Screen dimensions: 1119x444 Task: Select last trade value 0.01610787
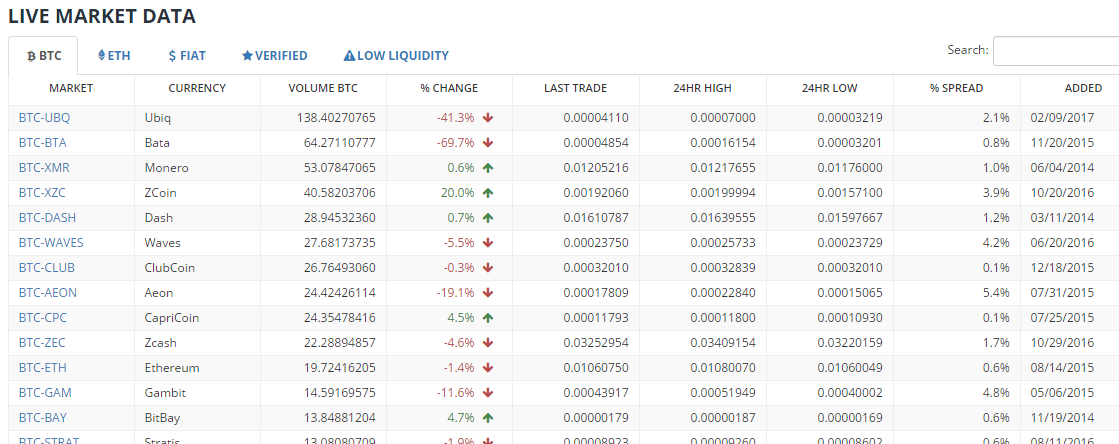(596, 218)
